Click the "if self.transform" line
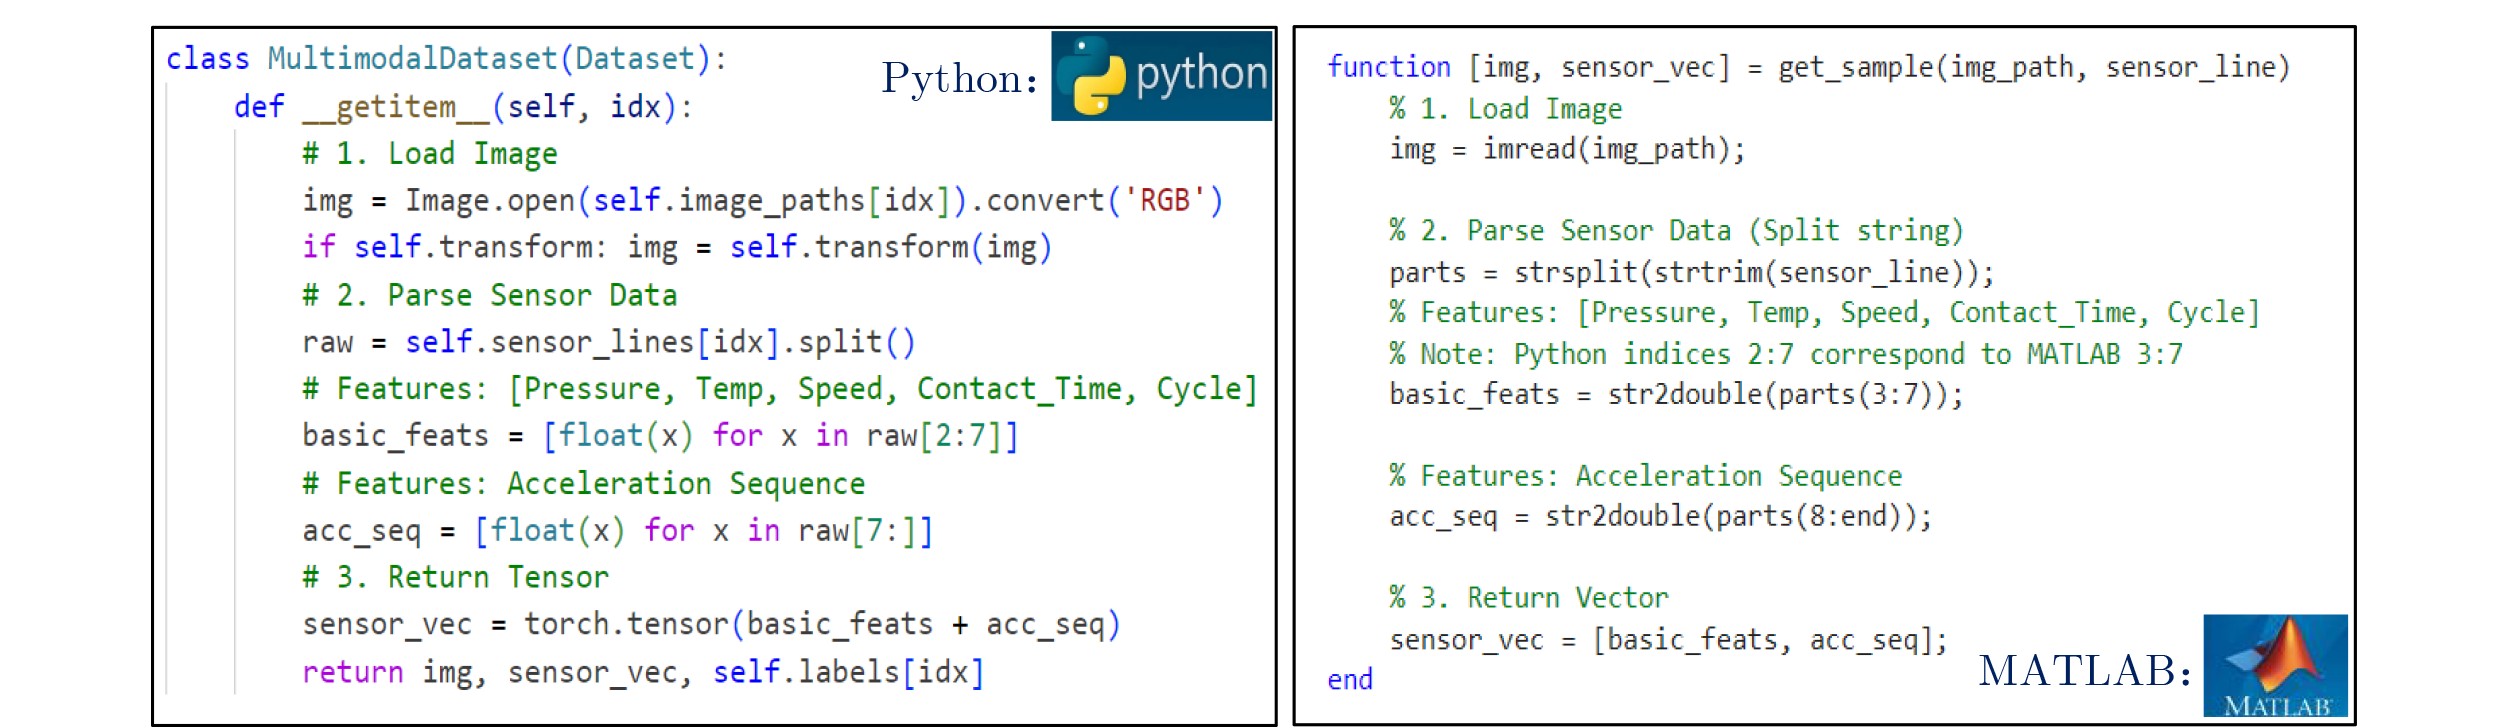Viewport: 2520px width, 728px height. point(676,247)
